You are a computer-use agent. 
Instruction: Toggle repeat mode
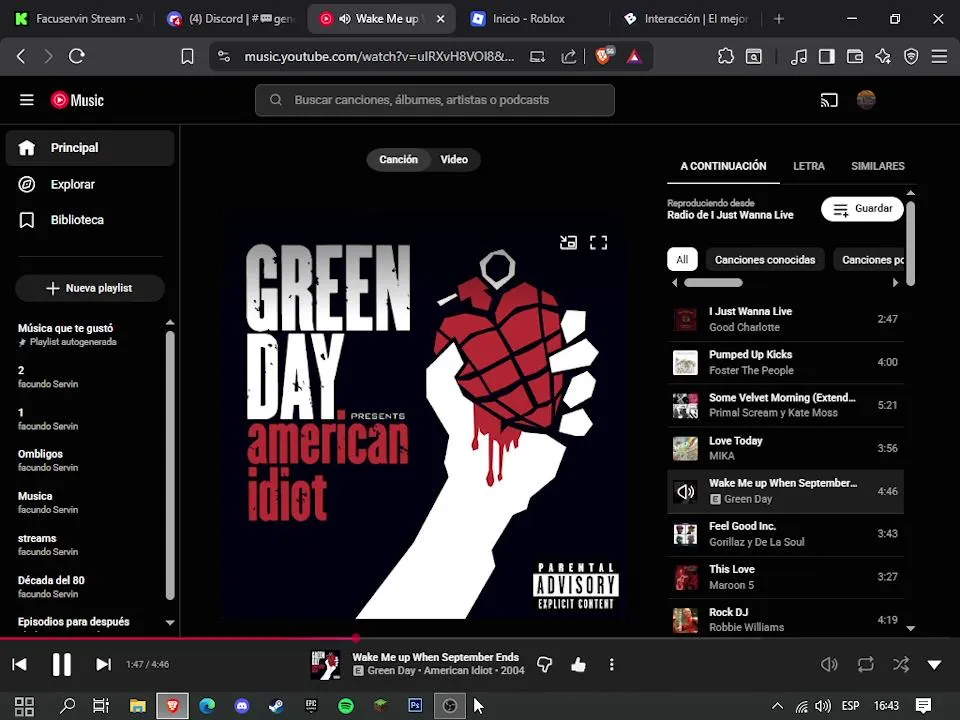coord(865,664)
